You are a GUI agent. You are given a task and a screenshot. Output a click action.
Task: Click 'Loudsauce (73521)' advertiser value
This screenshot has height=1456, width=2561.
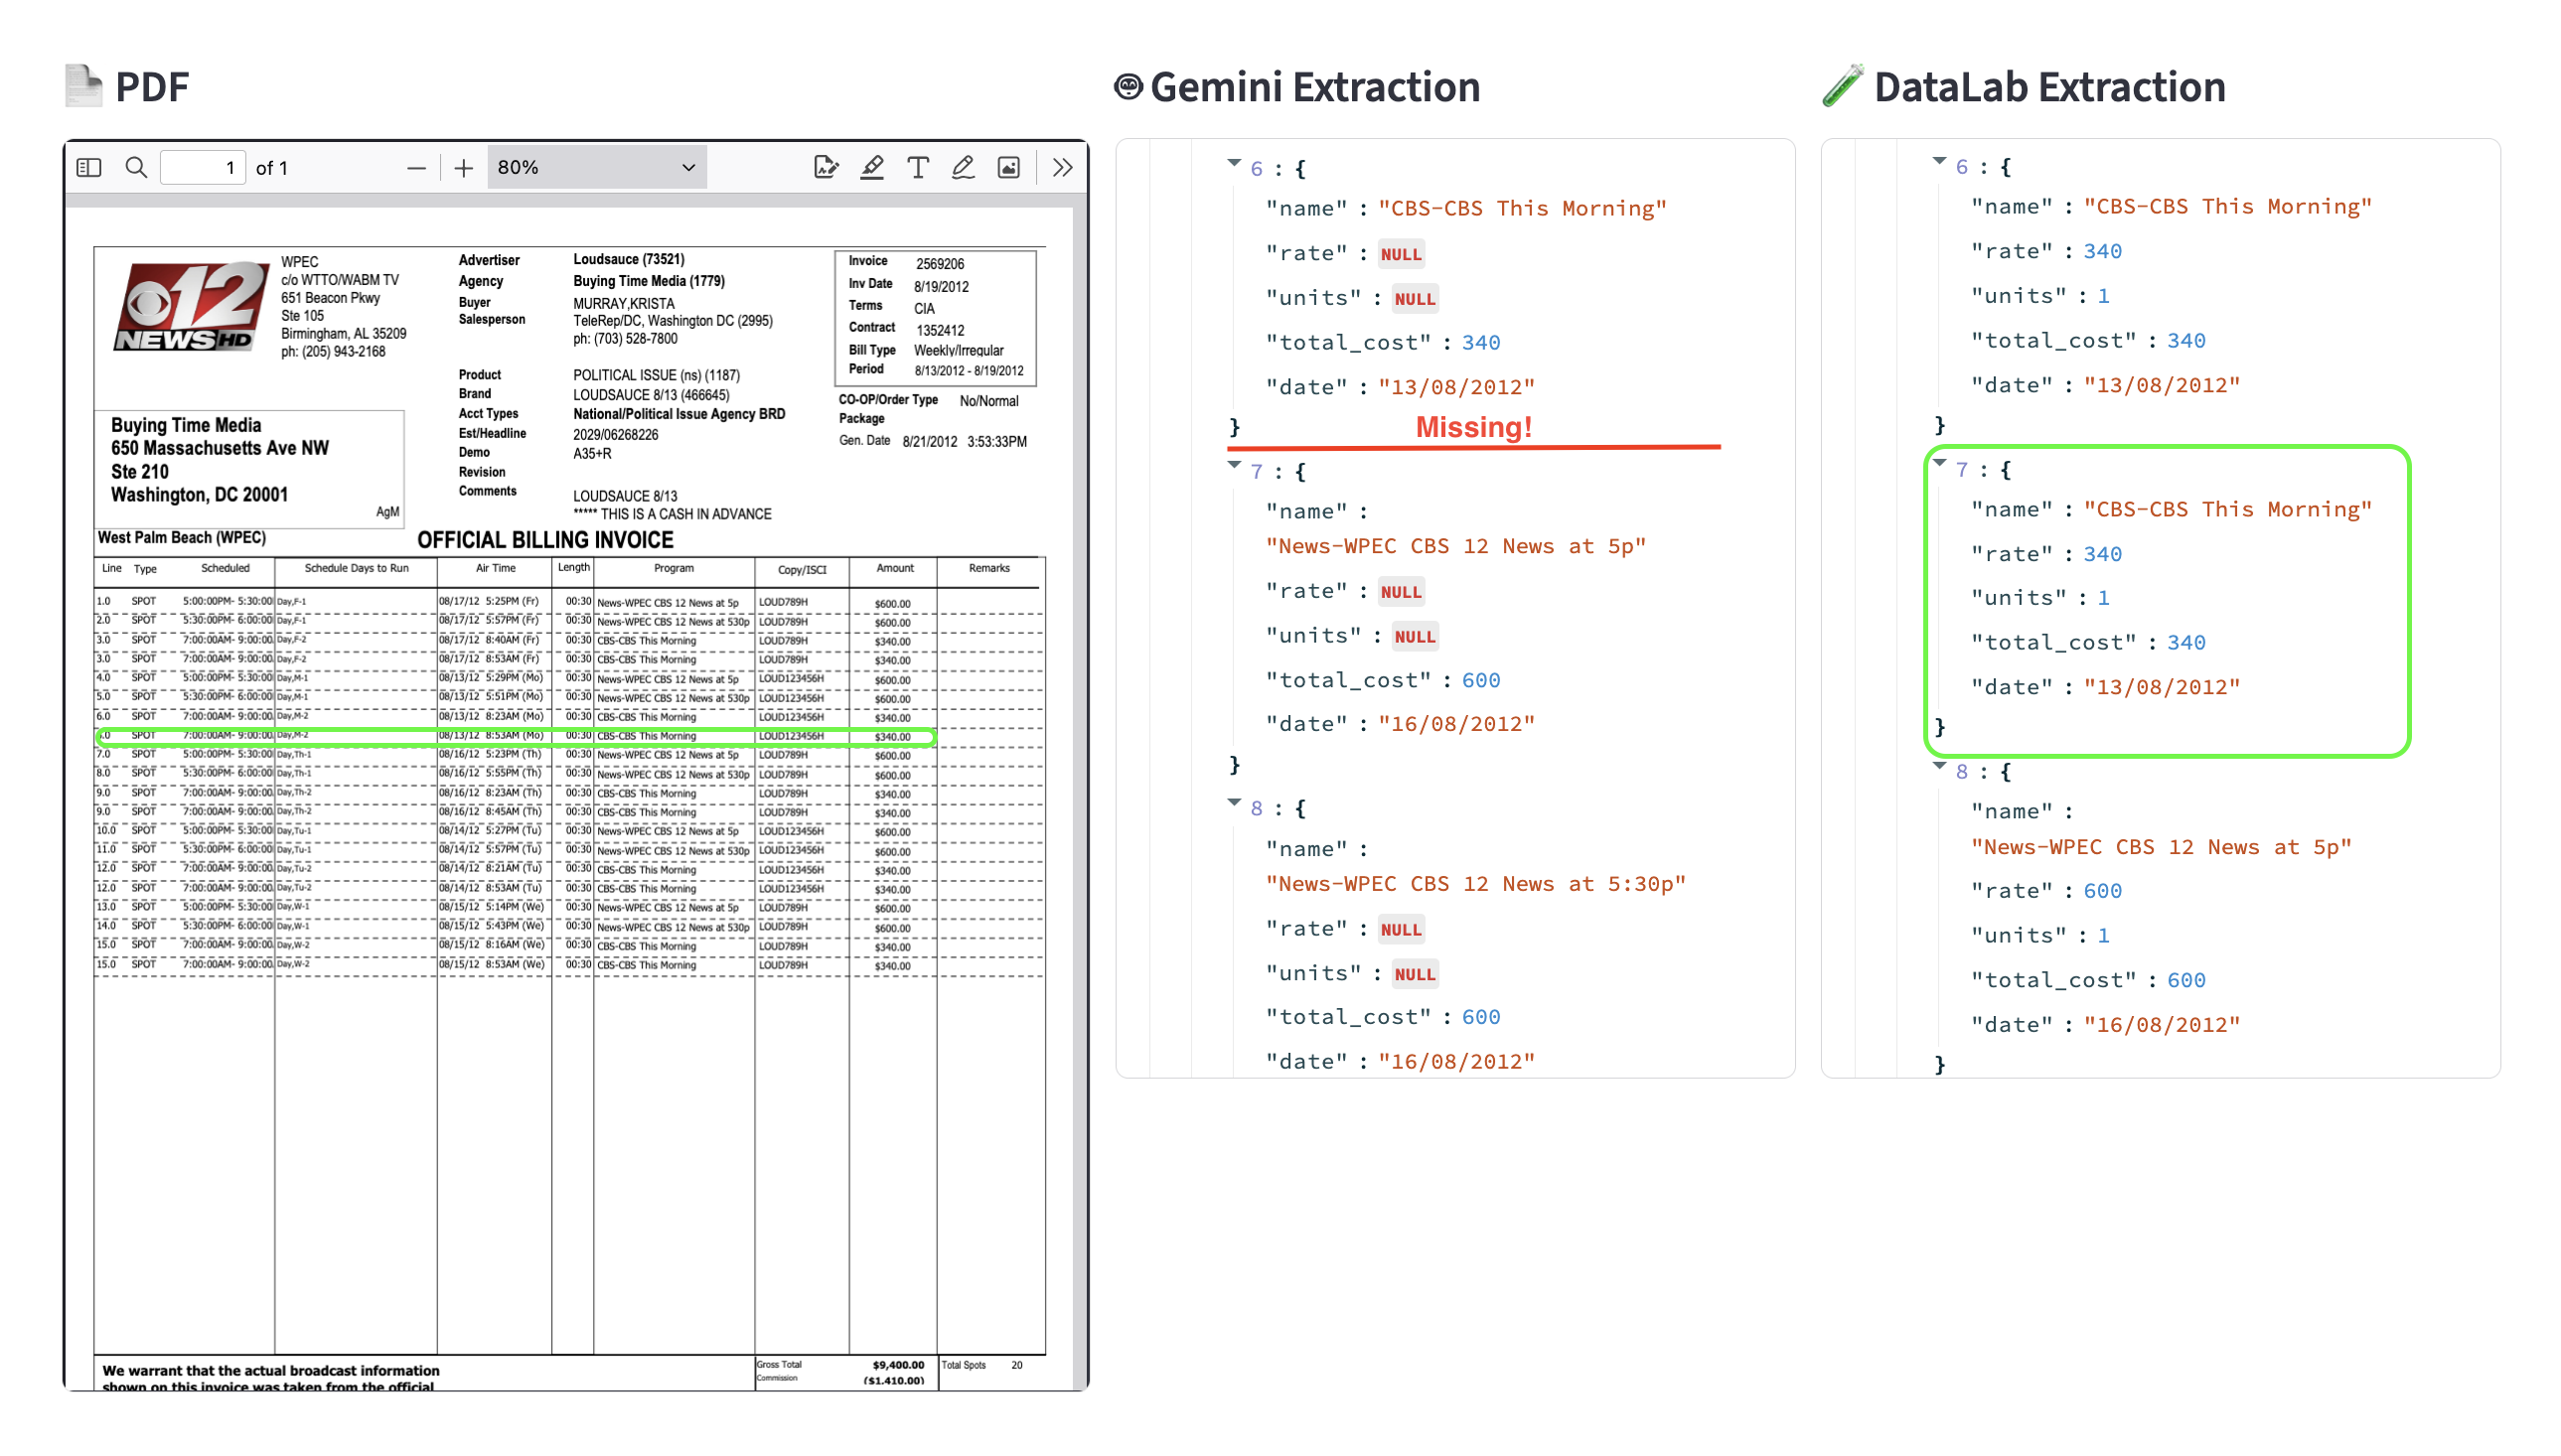[628, 259]
